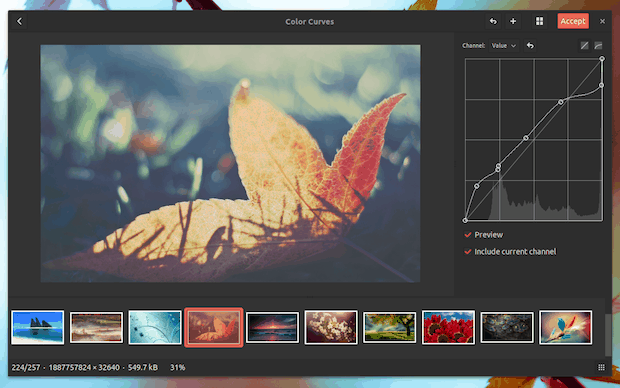This screenshot has width=620, height=388.
Task: Go back using the header arrow
Action: click(19, 21)
